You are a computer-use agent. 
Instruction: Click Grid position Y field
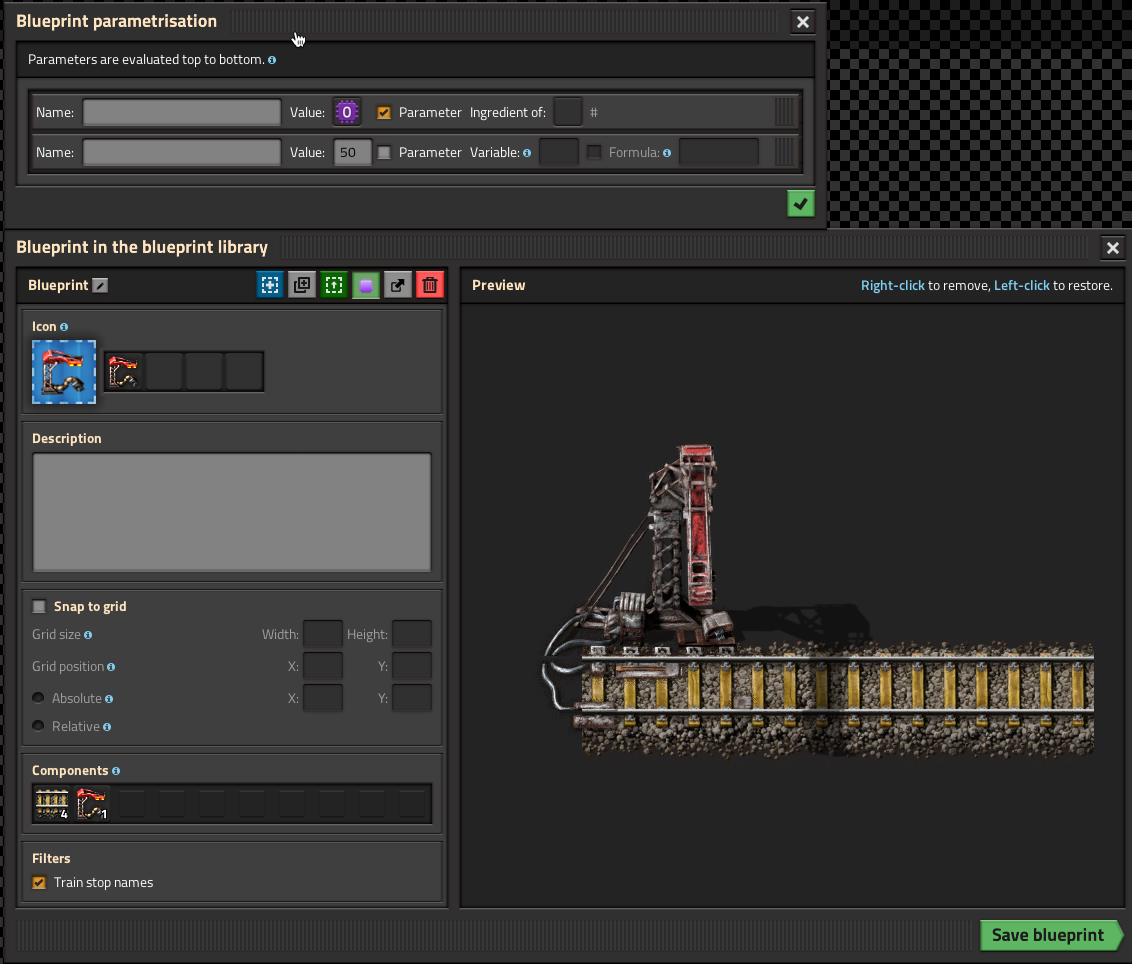point(412,666)
